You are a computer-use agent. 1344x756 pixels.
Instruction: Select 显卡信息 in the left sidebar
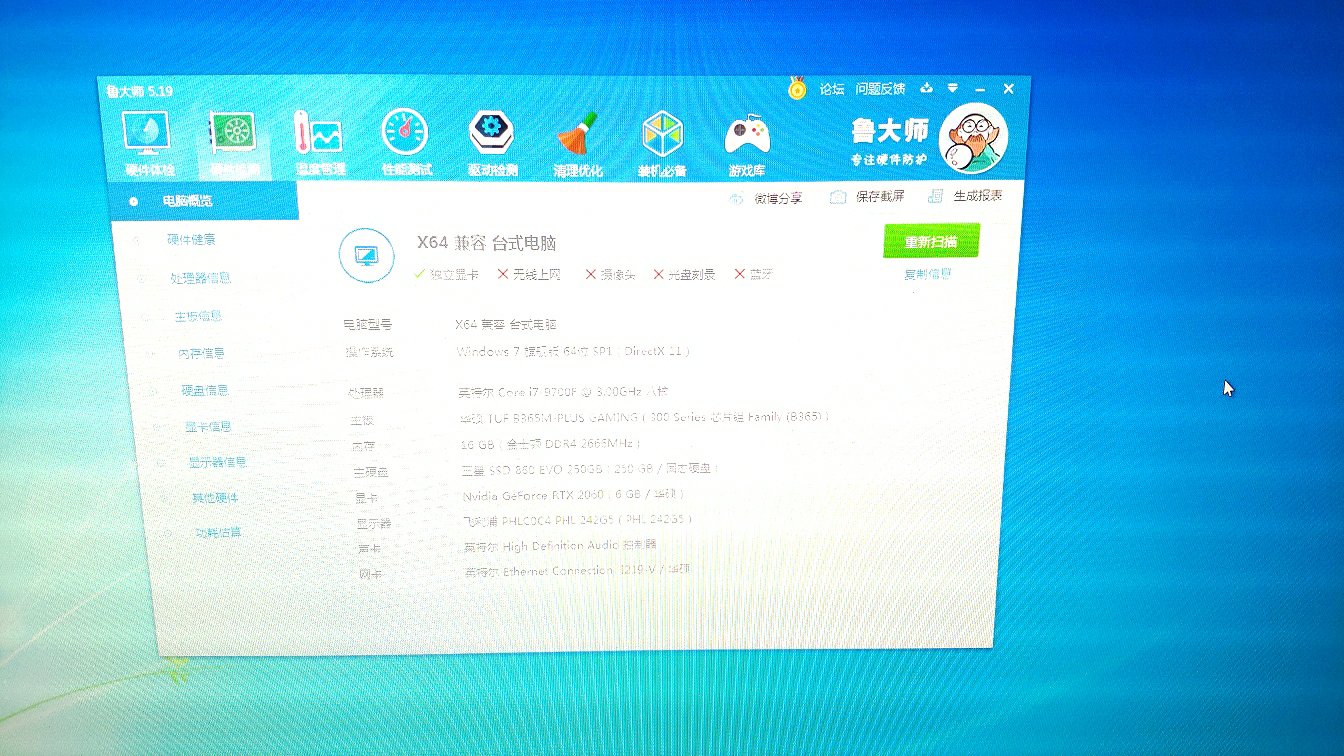[208, 426]
